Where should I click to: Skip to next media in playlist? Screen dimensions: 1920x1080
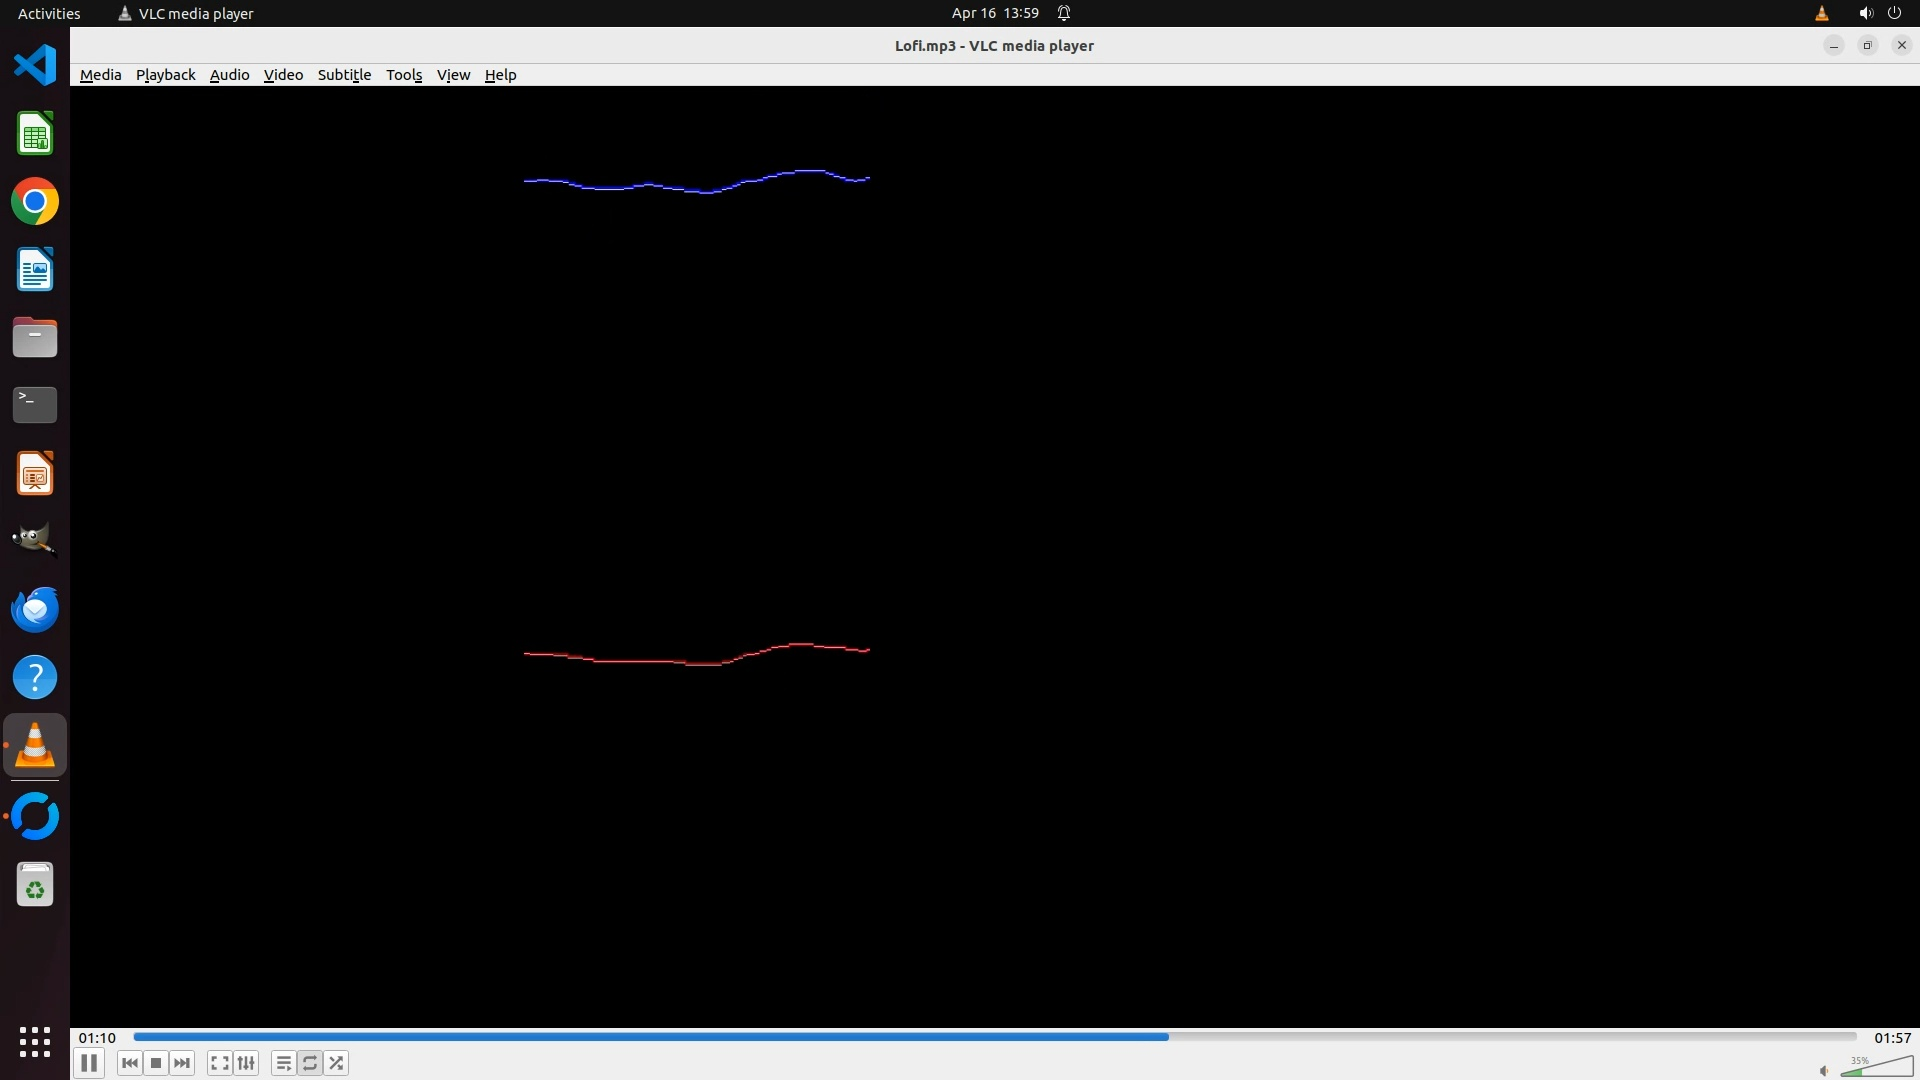(182, 1063)
